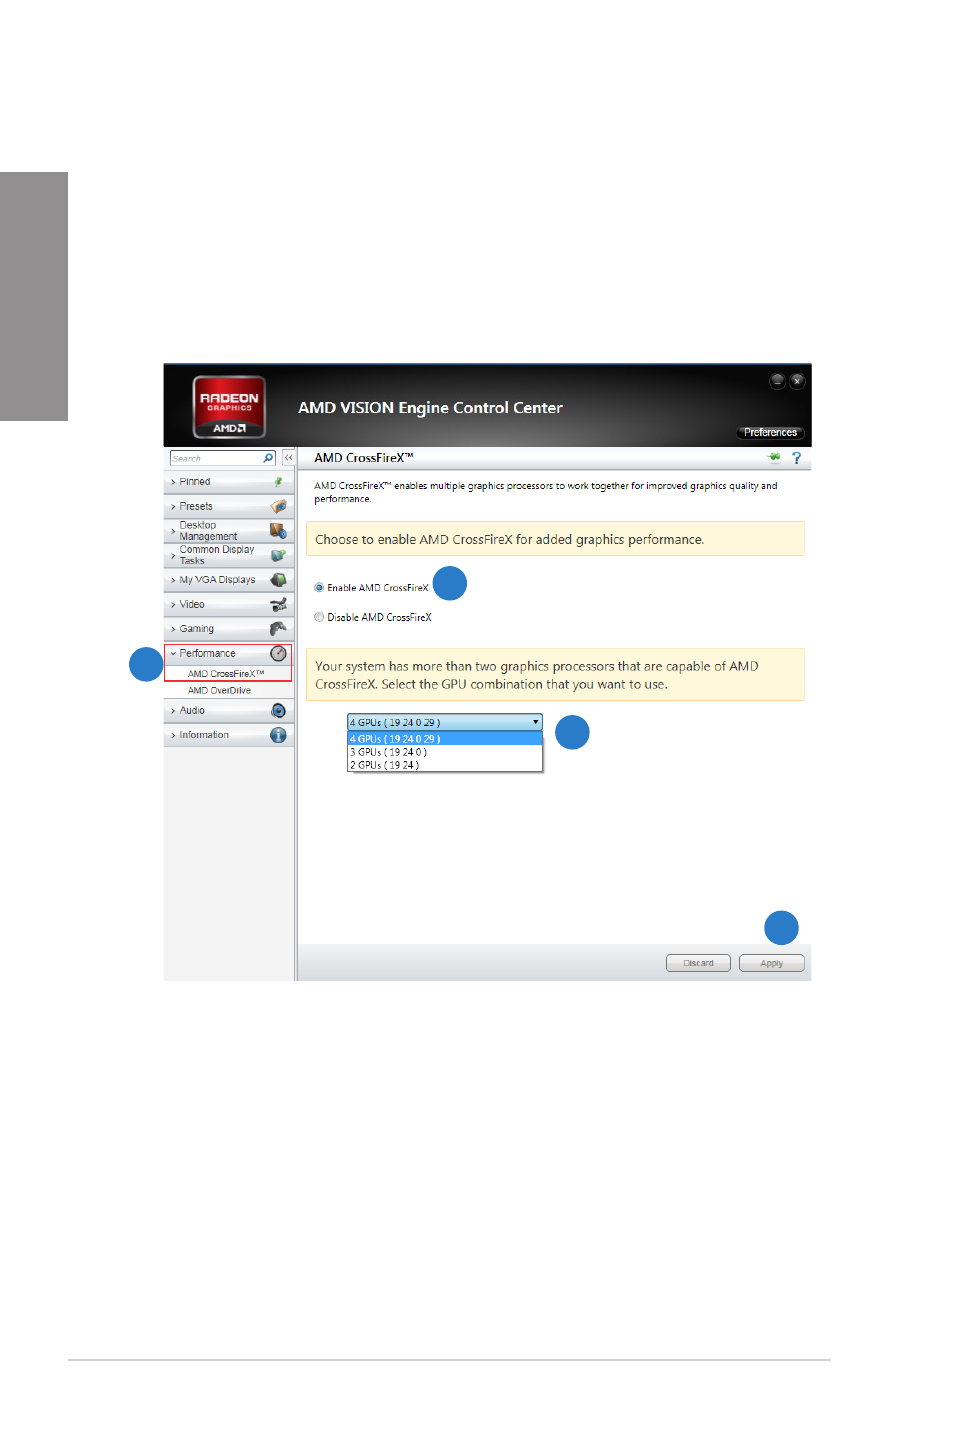Click the Audio speaker icon
Image resolution: width=954 pixels, height=1437 pixels.
click(x=278, y=710)
